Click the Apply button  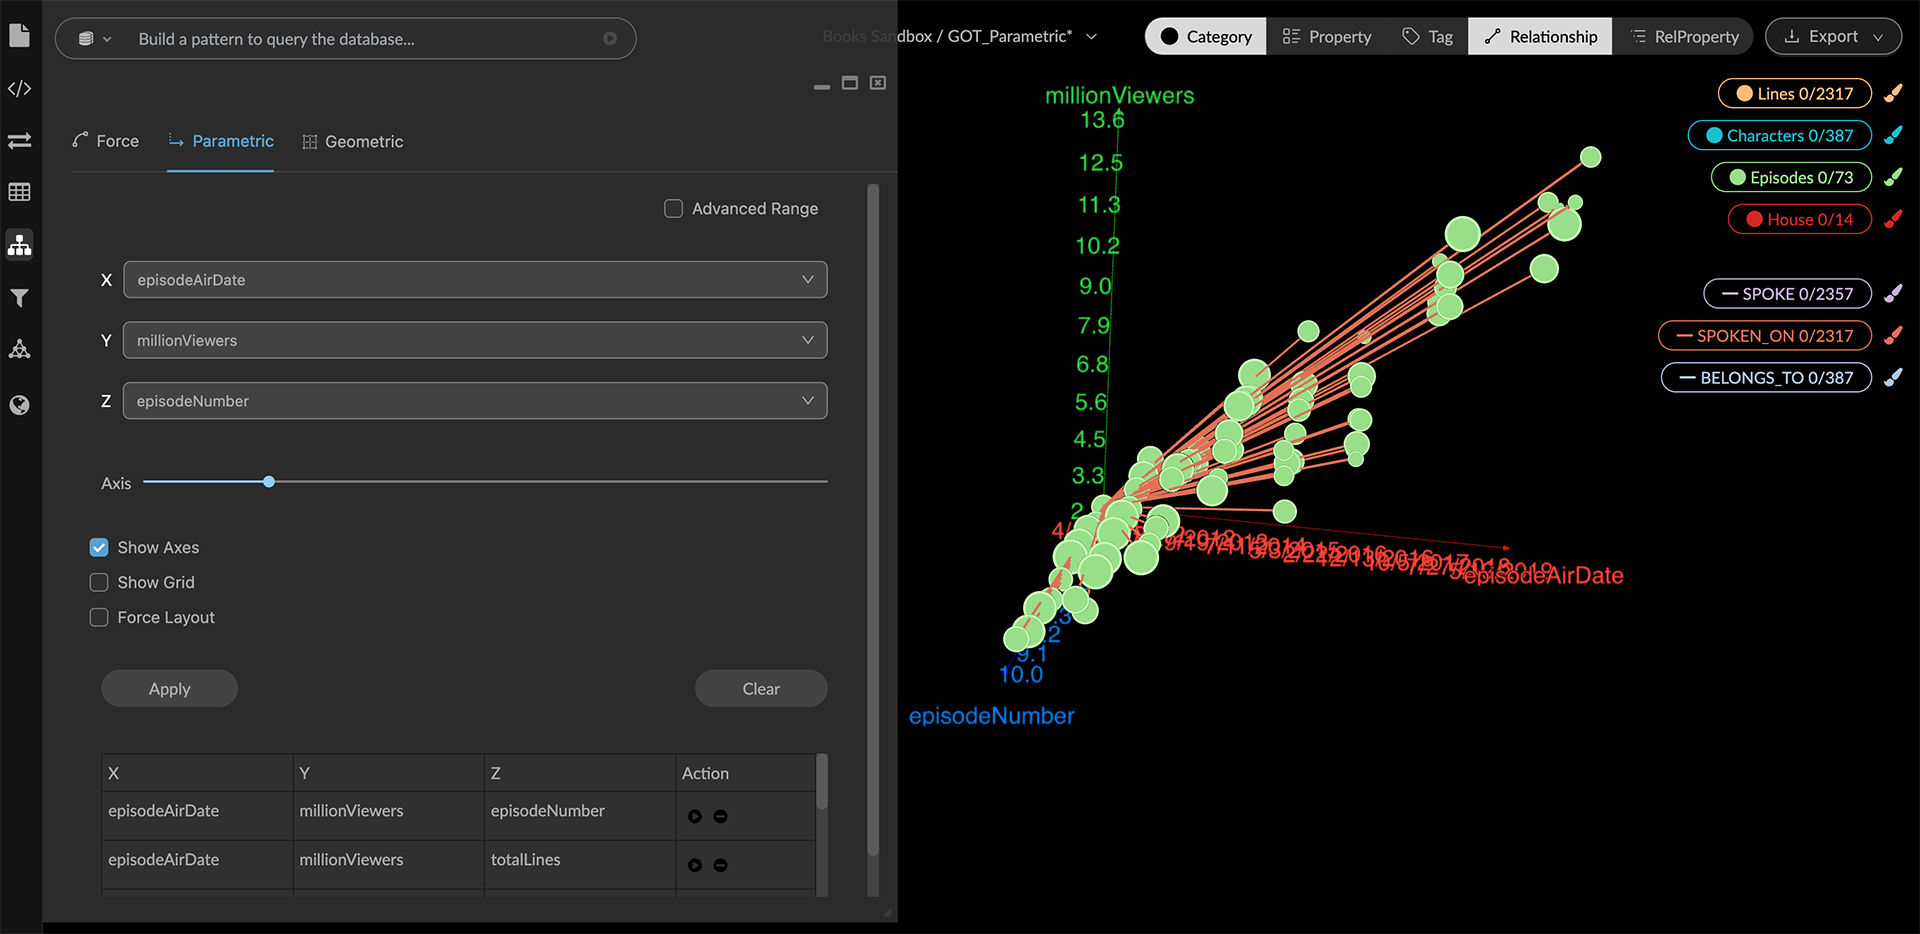tap(169, 689)
